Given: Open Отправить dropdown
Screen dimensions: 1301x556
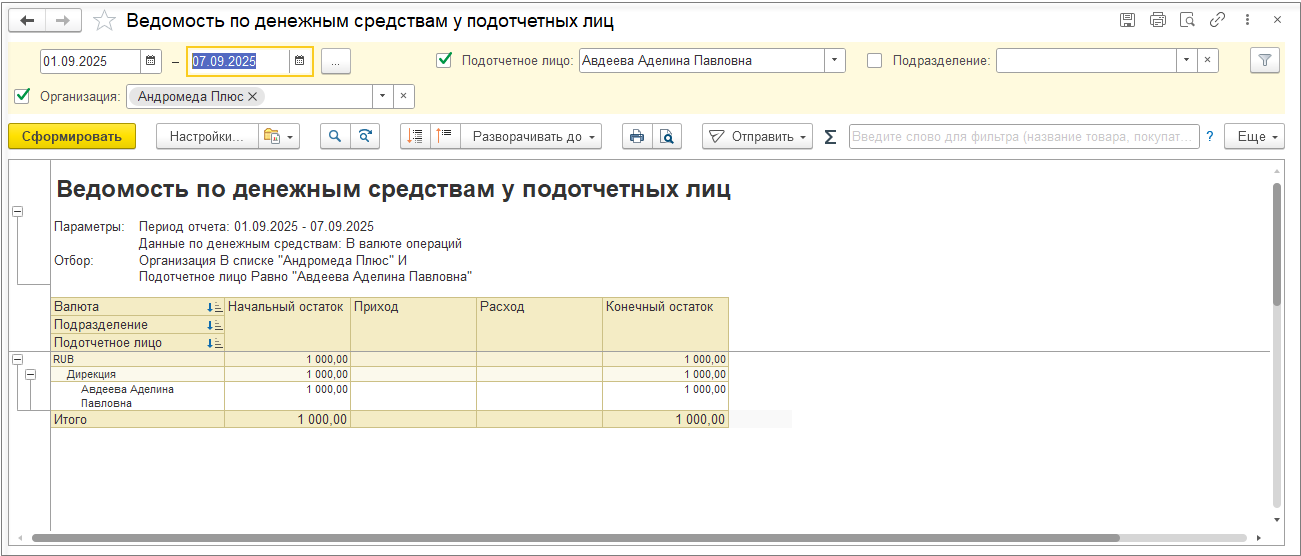Looking at the screenshot, I should click(757, 137).
